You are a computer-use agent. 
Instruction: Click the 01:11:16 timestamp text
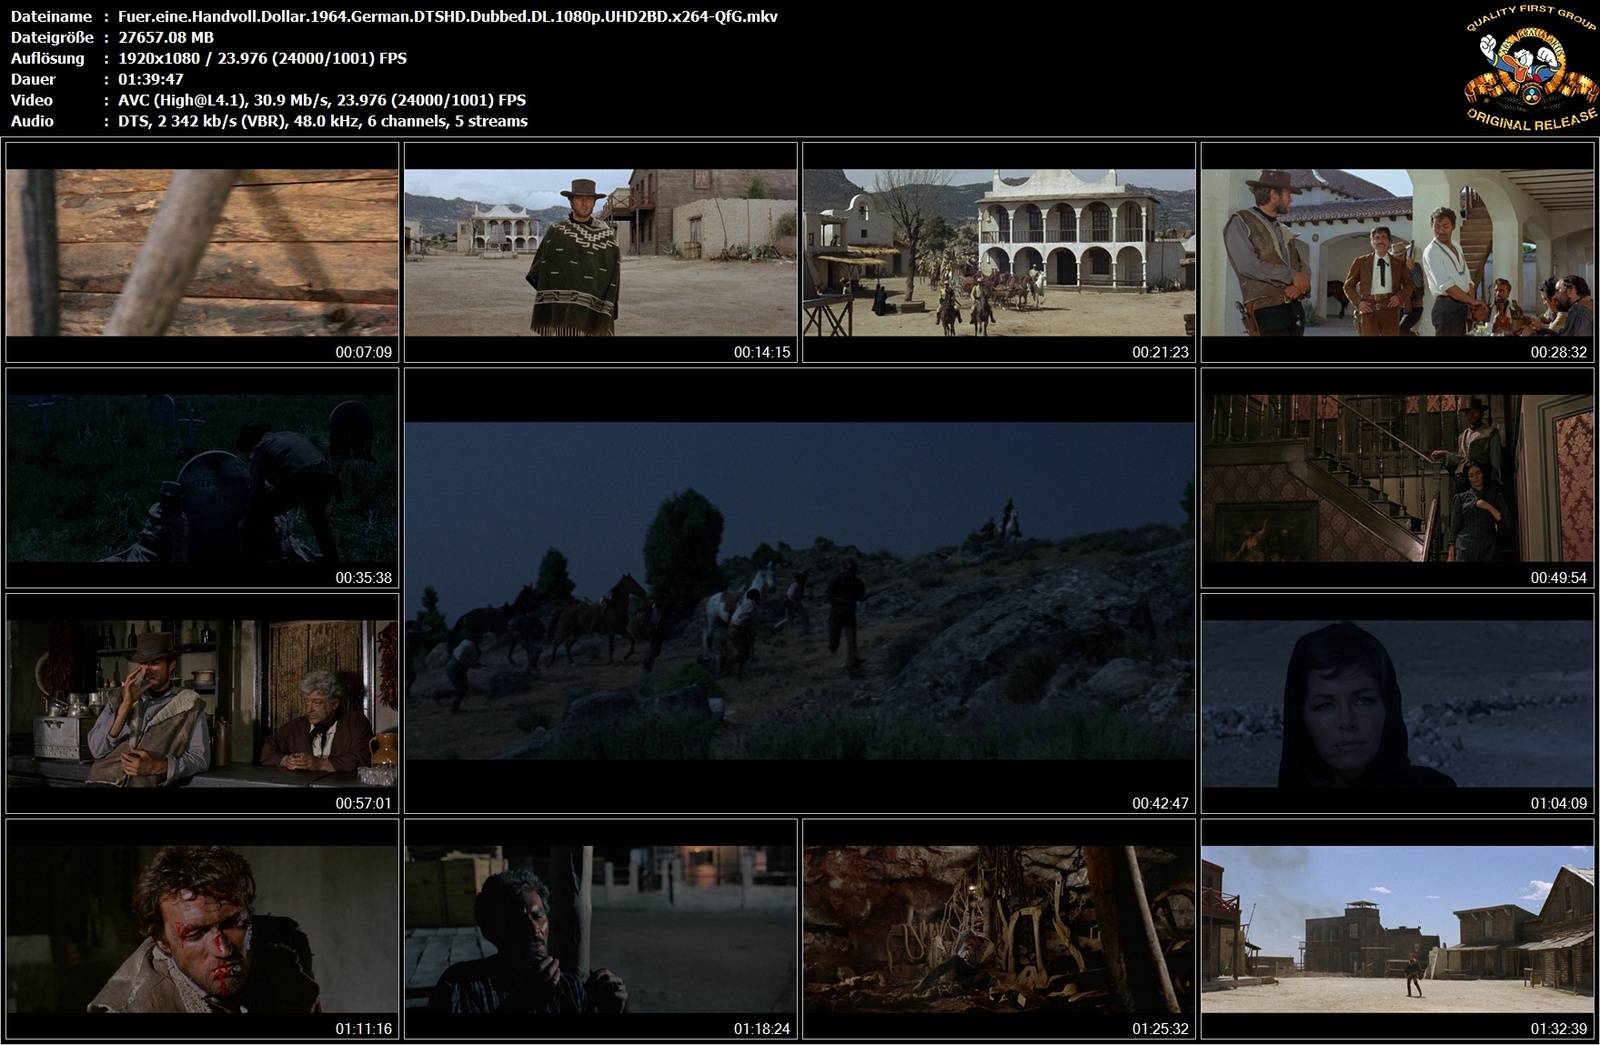pos(364,1029)
